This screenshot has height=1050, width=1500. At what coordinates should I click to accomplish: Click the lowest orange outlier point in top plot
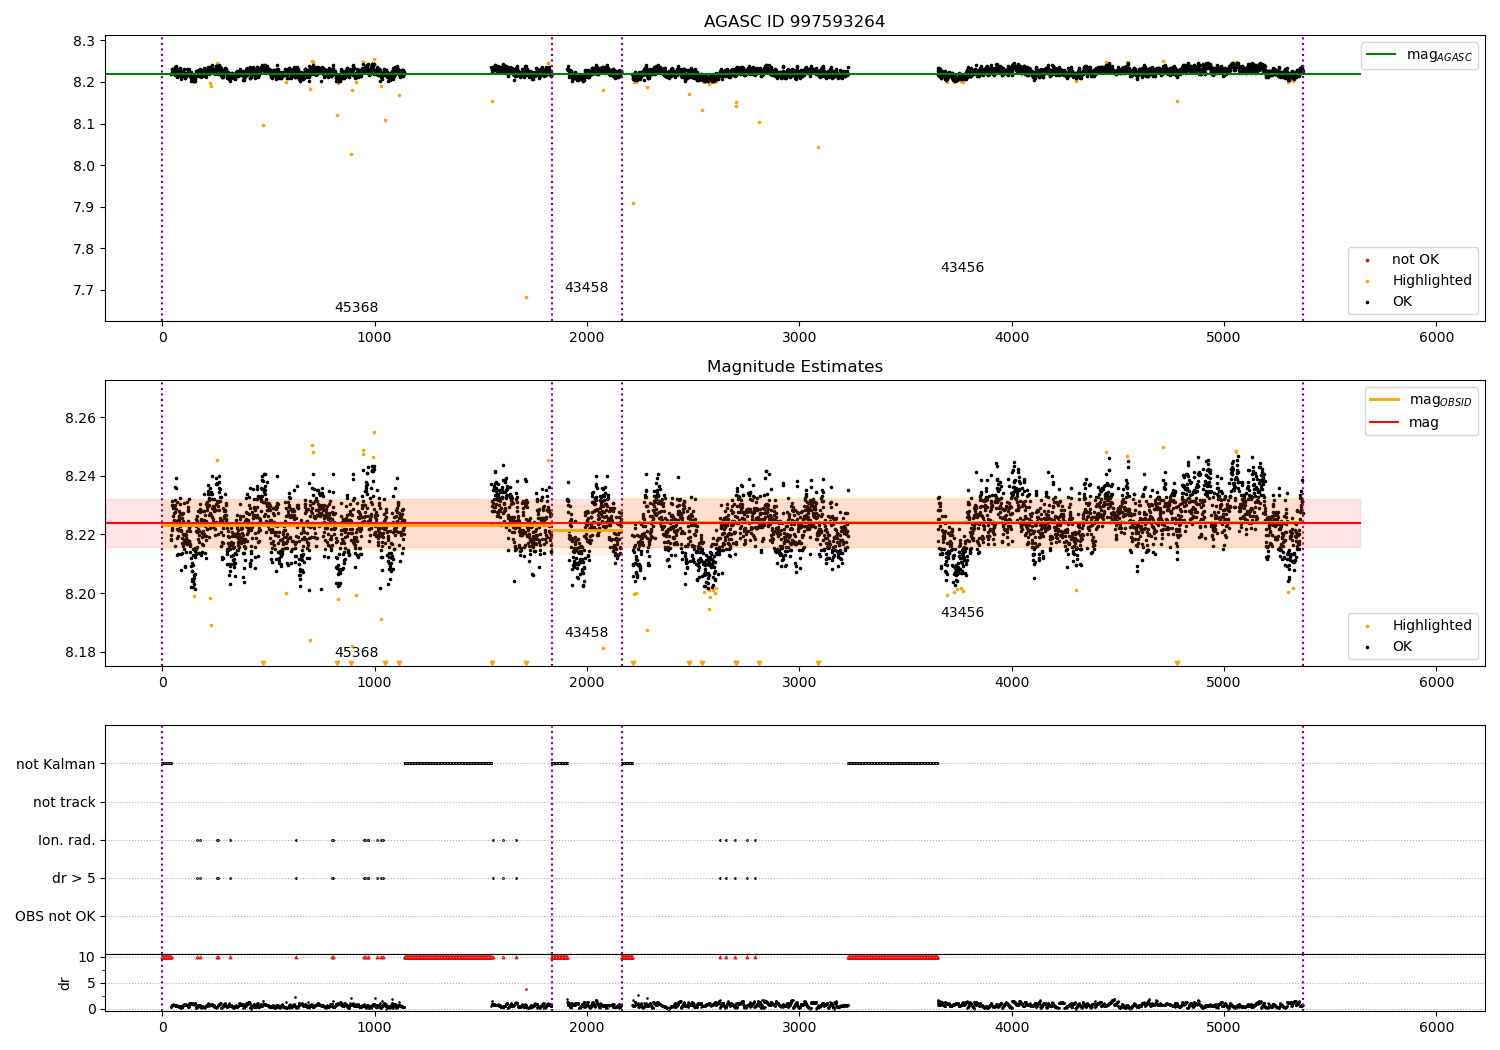526,297
